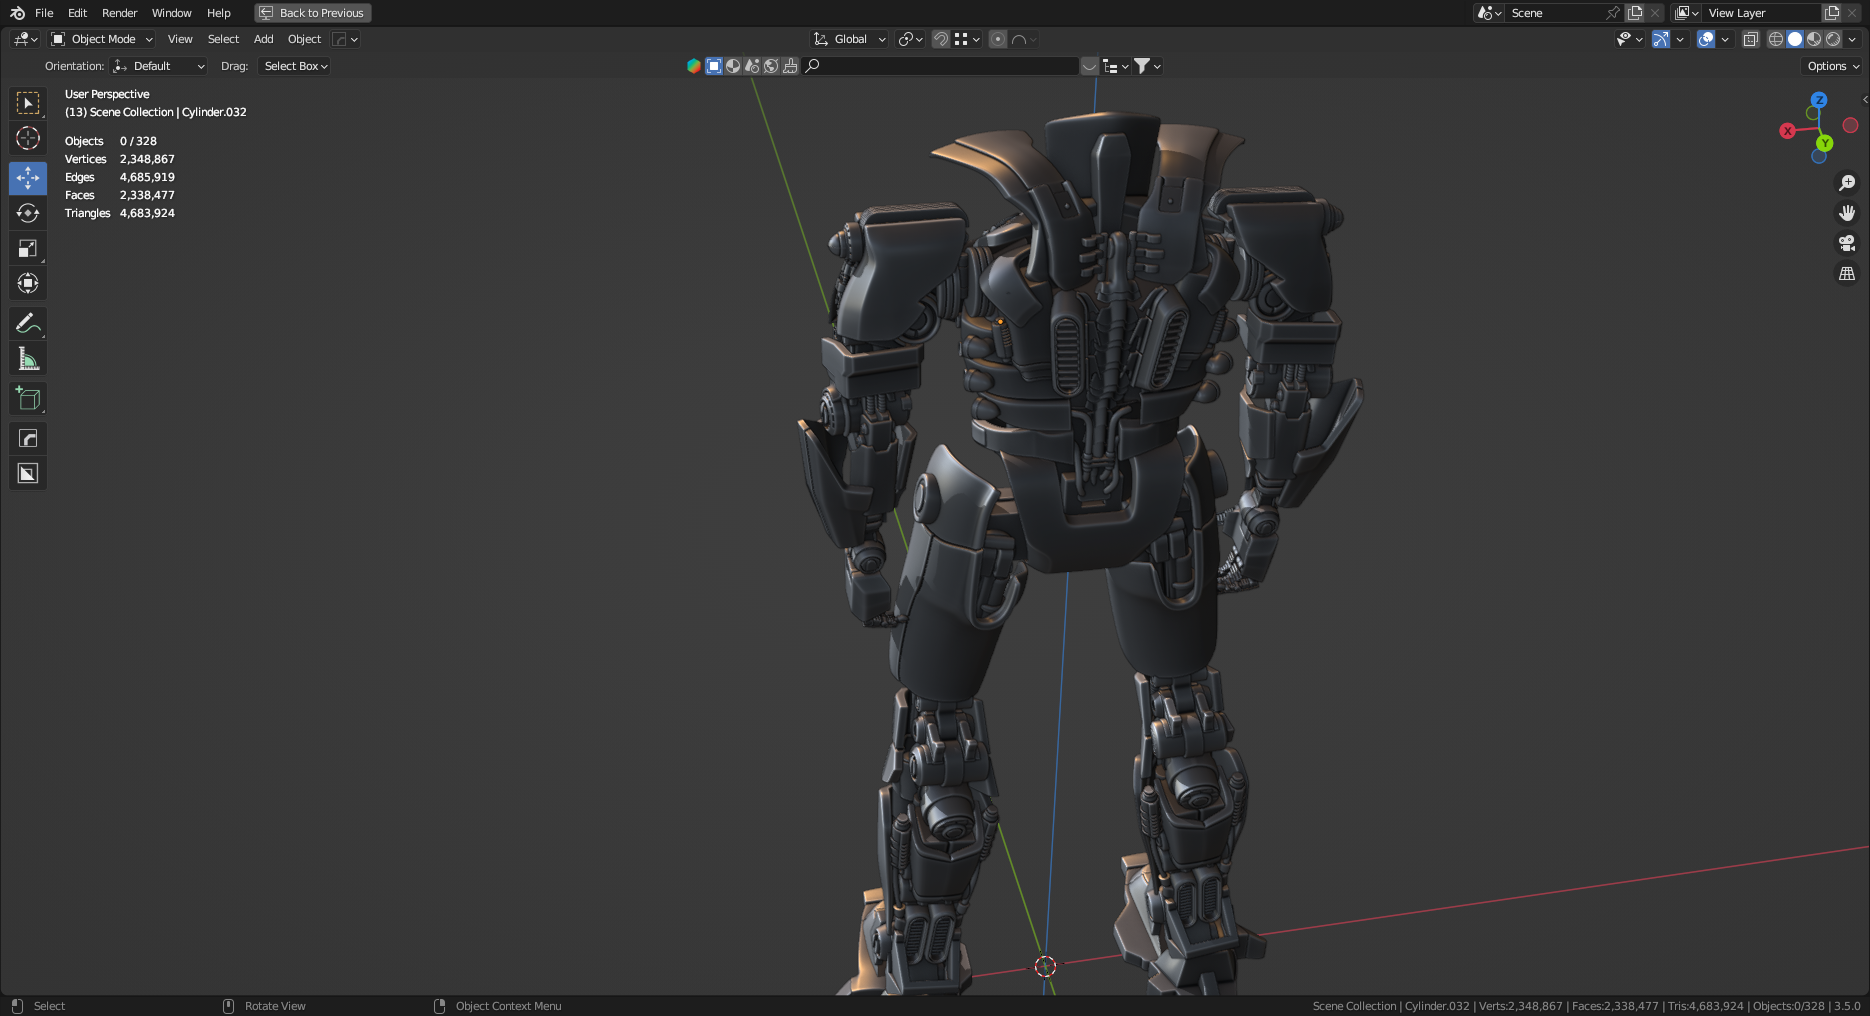Toggle snapping magnet button
The image size is (1870, 1016).
940,39
